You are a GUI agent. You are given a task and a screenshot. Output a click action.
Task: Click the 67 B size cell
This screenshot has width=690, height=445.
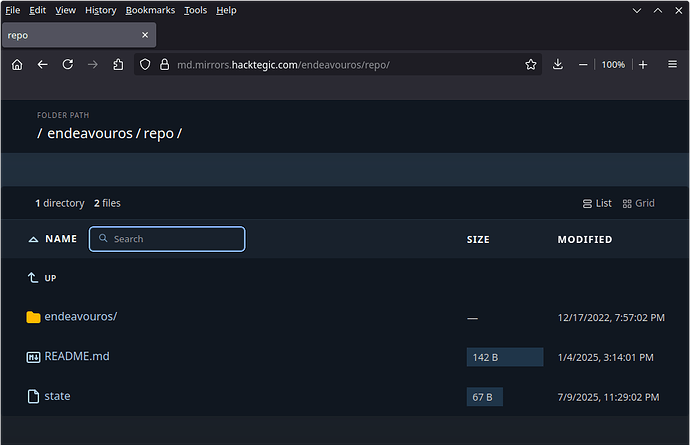(484, 397)
